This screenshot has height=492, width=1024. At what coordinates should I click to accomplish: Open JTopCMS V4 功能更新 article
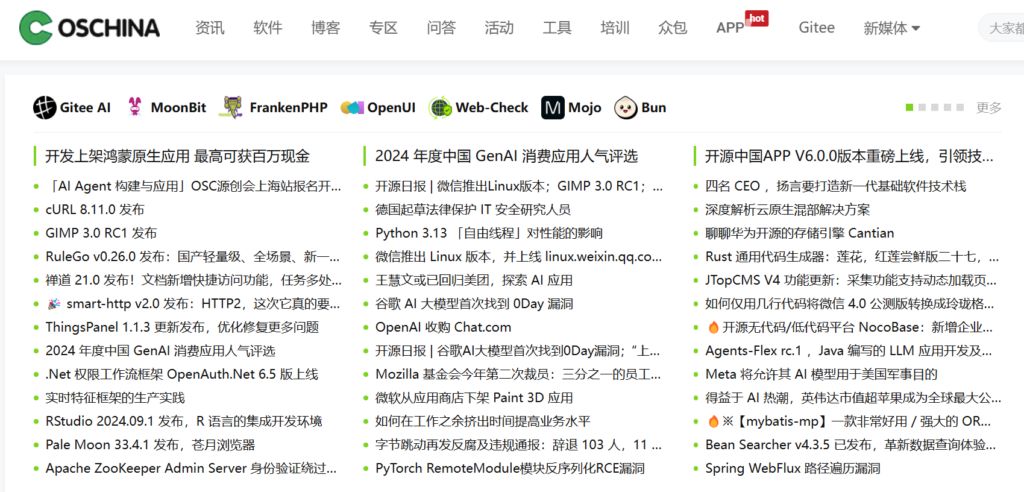(x=851, y=280)
